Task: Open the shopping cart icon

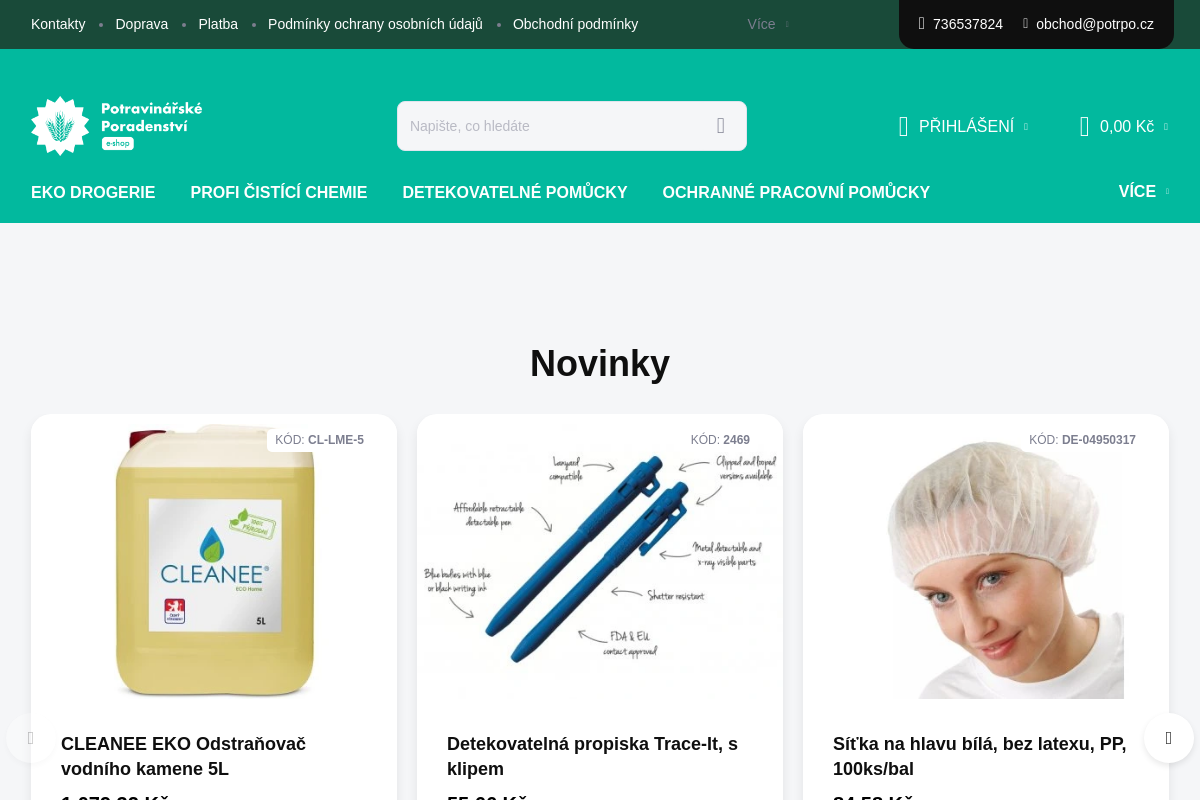Action: coord(1084,126)
